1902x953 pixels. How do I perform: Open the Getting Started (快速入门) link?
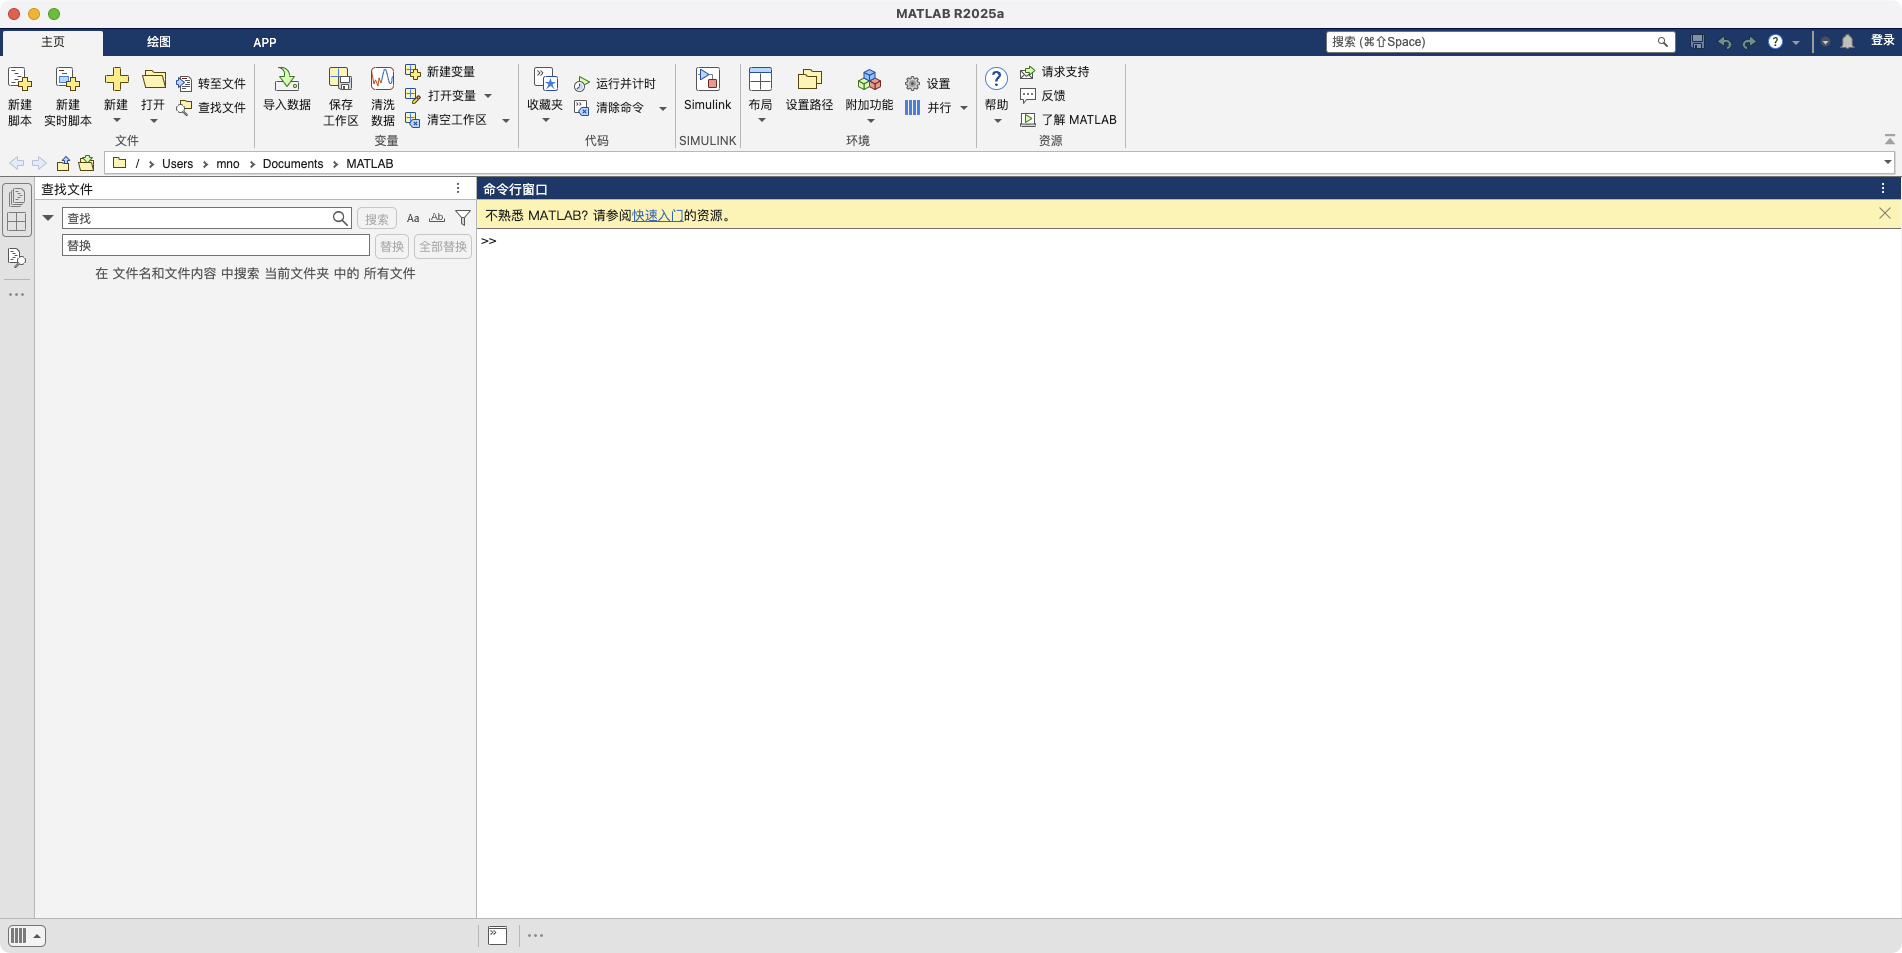(657, 215)
